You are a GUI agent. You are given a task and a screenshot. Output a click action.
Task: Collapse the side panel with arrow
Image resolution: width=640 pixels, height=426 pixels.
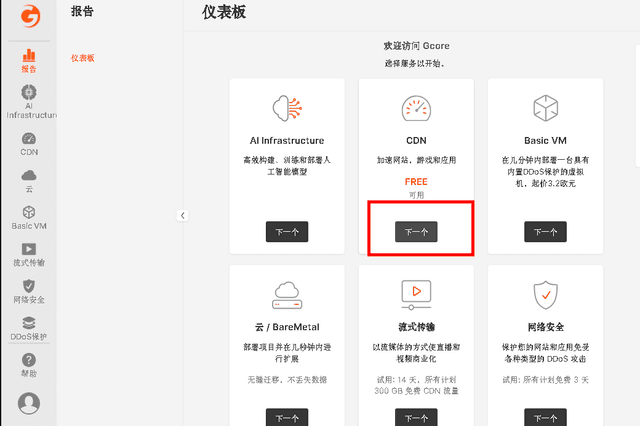point(182,215)
